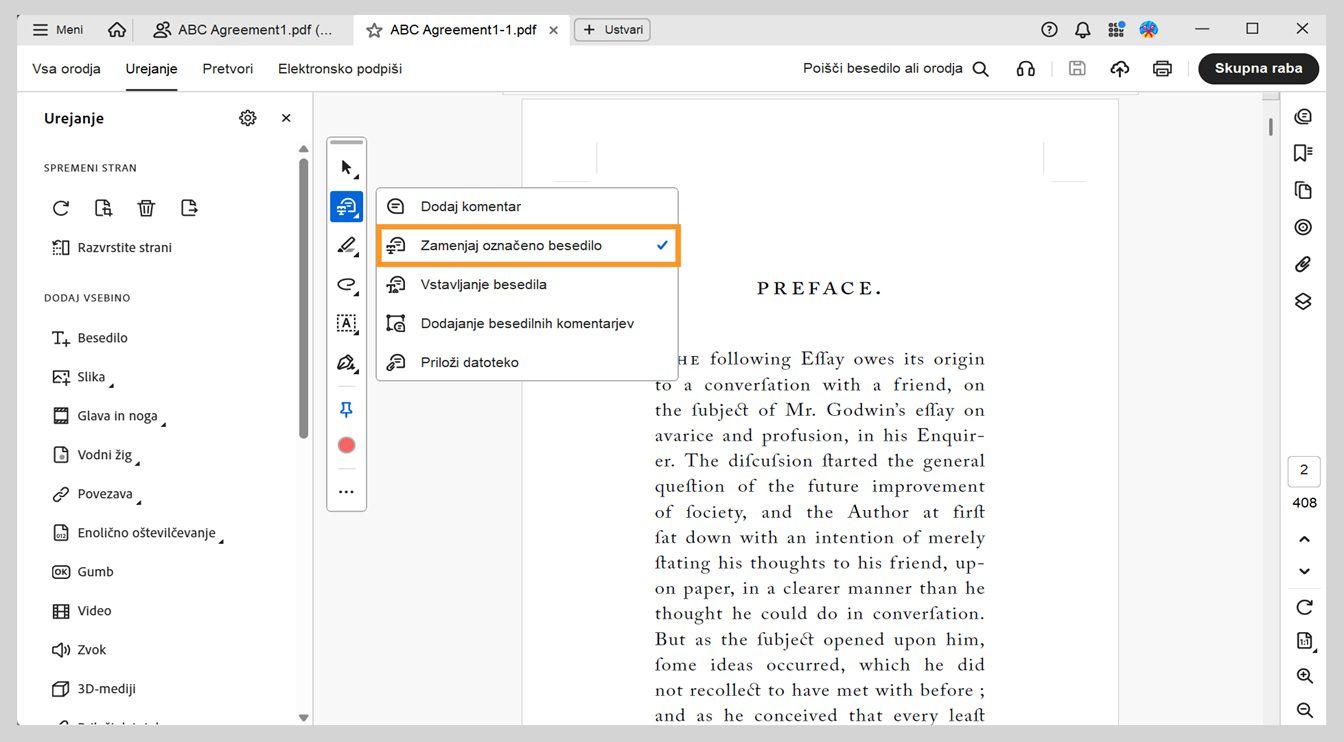Click the current page number box

pyautogui.click(x=1304, y=471)
